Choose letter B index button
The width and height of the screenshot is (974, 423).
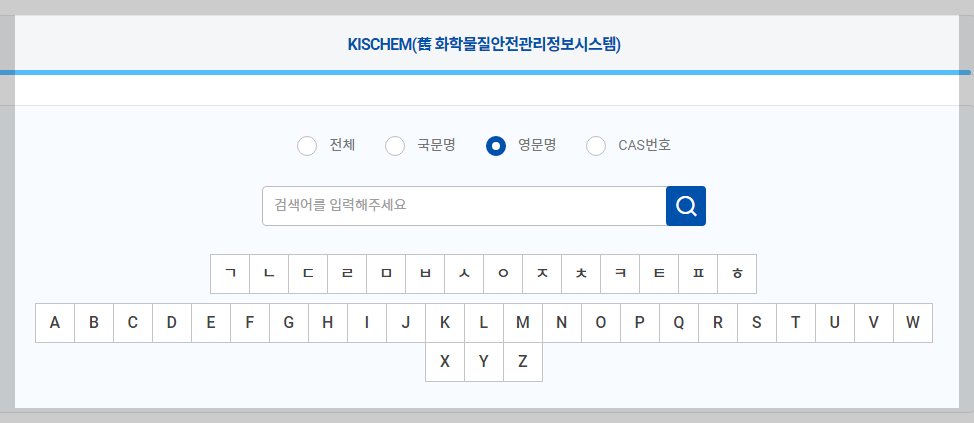pyautogui.click(x=94, y=323)
